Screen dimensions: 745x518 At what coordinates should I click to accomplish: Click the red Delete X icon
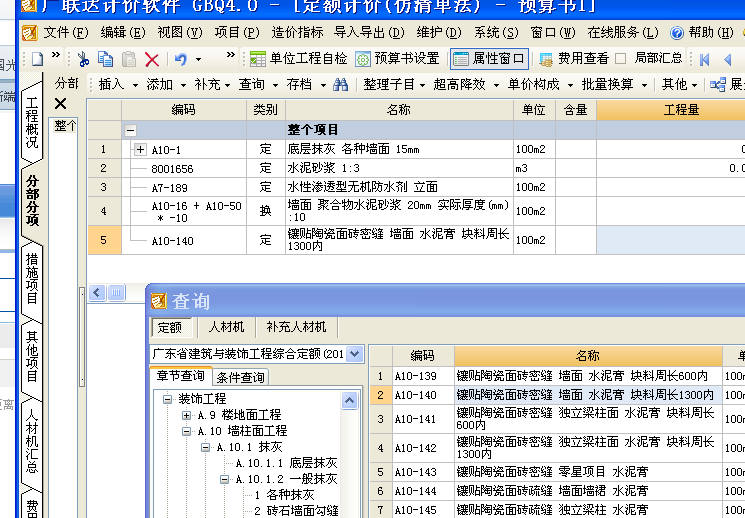[152, 59]
